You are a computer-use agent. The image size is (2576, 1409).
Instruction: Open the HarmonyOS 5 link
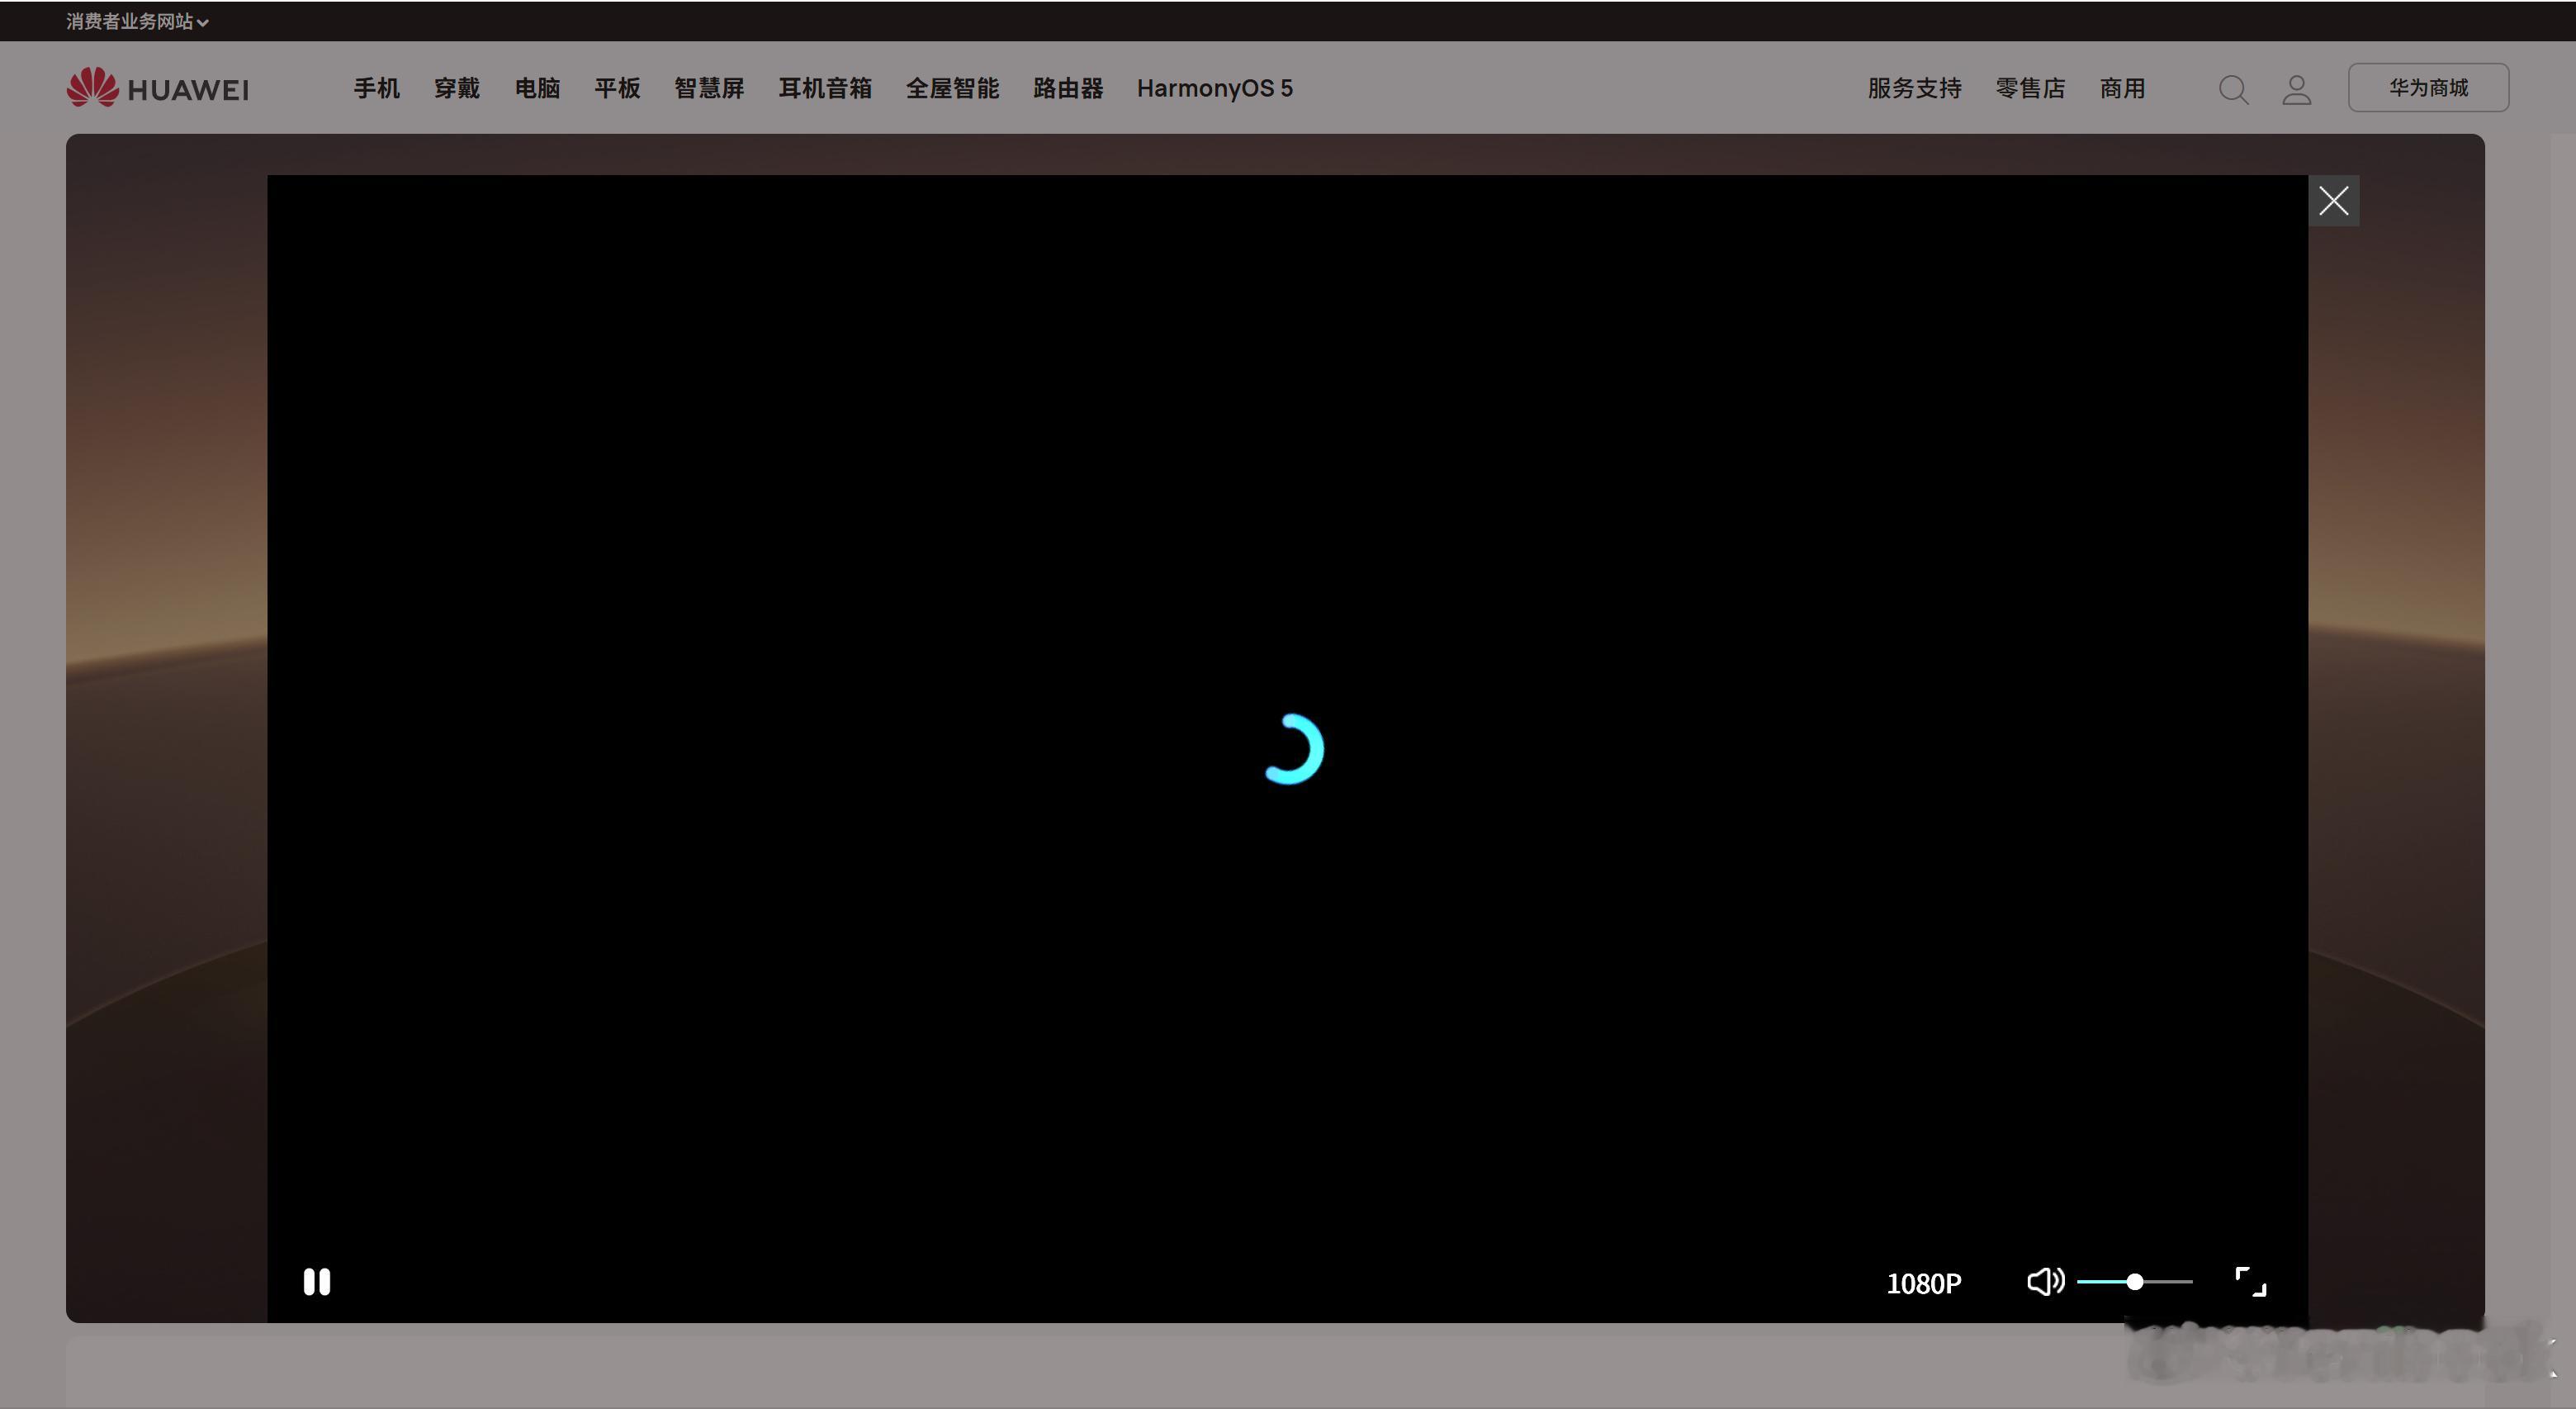pos(1215,88)
